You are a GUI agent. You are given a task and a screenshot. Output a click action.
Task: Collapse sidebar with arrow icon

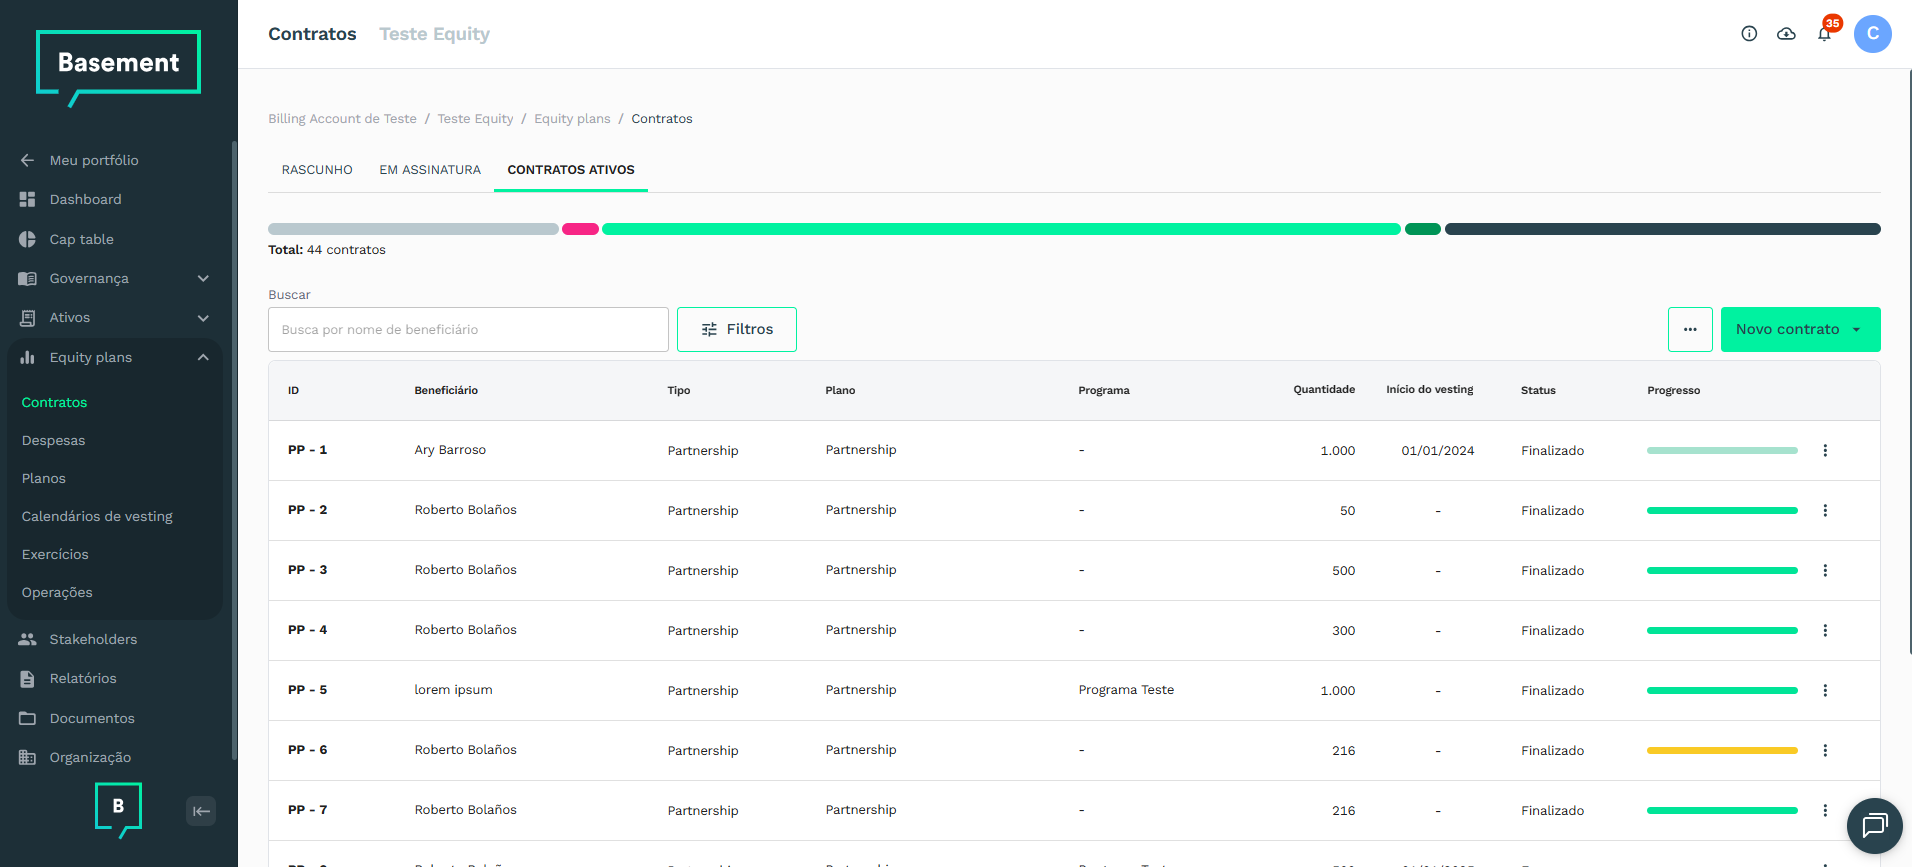201,811
